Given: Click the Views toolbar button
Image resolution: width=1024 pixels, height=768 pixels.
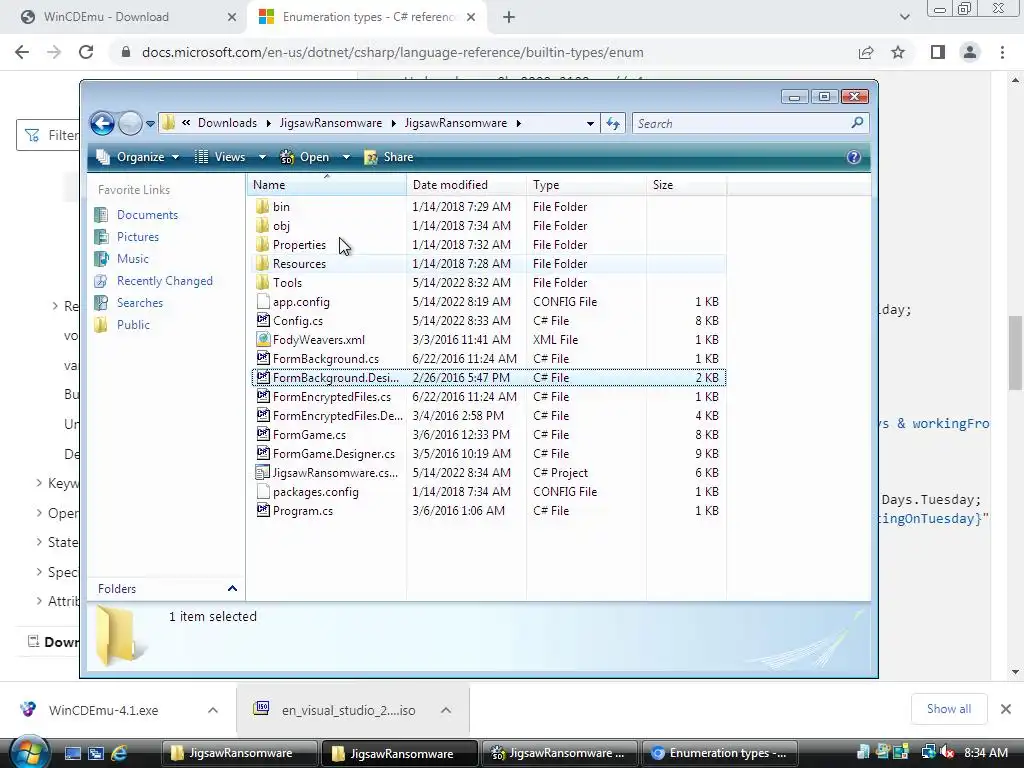Looking at the screenshot, I should click(221, 157).
